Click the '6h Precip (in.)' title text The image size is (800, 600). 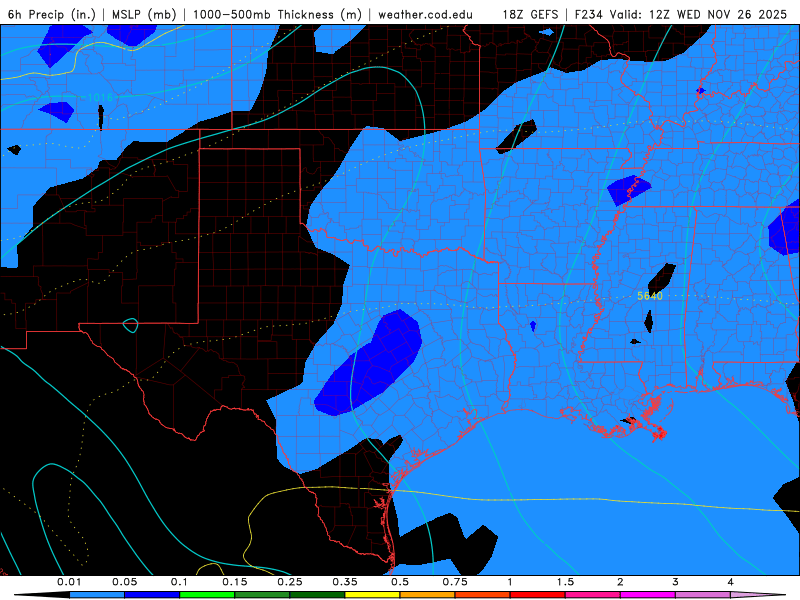(x=52, y=14)
